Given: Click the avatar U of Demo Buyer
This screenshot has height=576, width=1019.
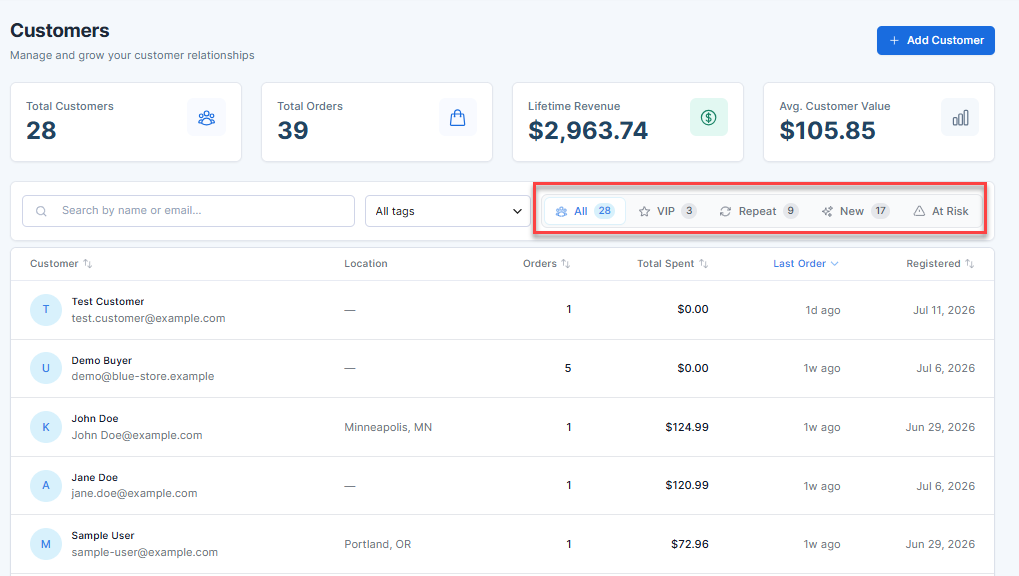Looking at the screenshot, I should (45, 368).
